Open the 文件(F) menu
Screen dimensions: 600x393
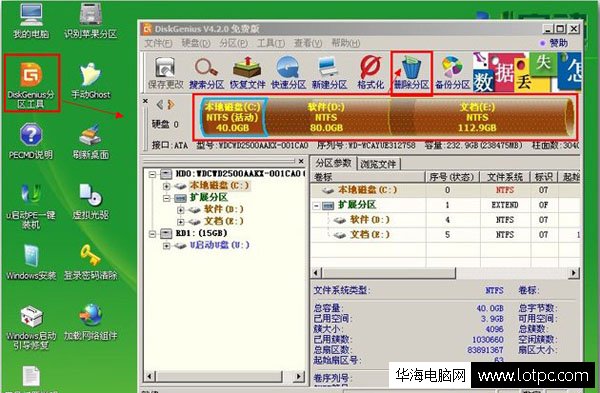click(x=158, y=43)
